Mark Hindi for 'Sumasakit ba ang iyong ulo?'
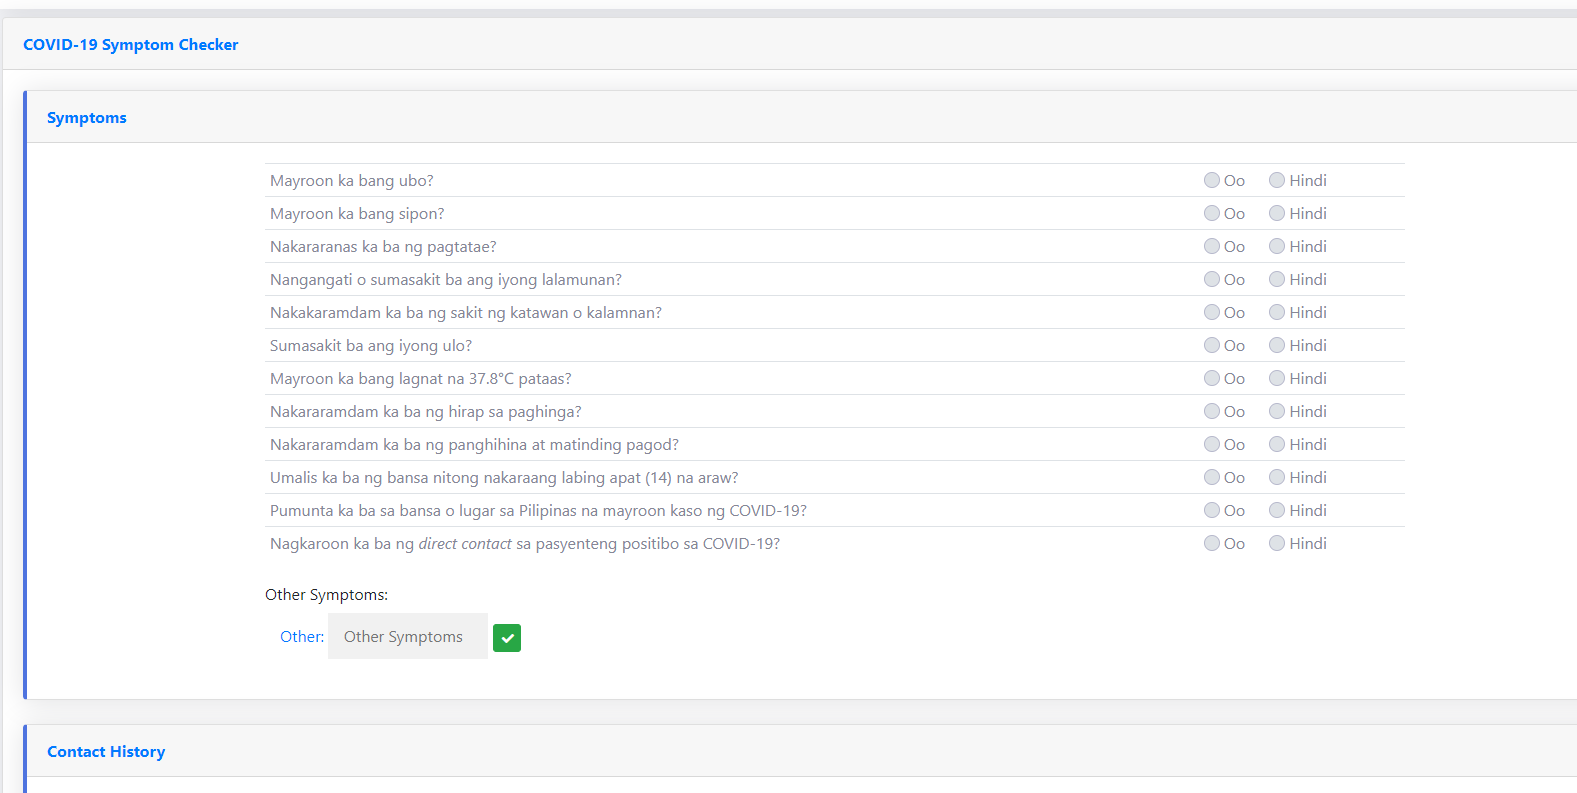Image resolution: width=1577 pixels, height=793 pixels. 1277,346
